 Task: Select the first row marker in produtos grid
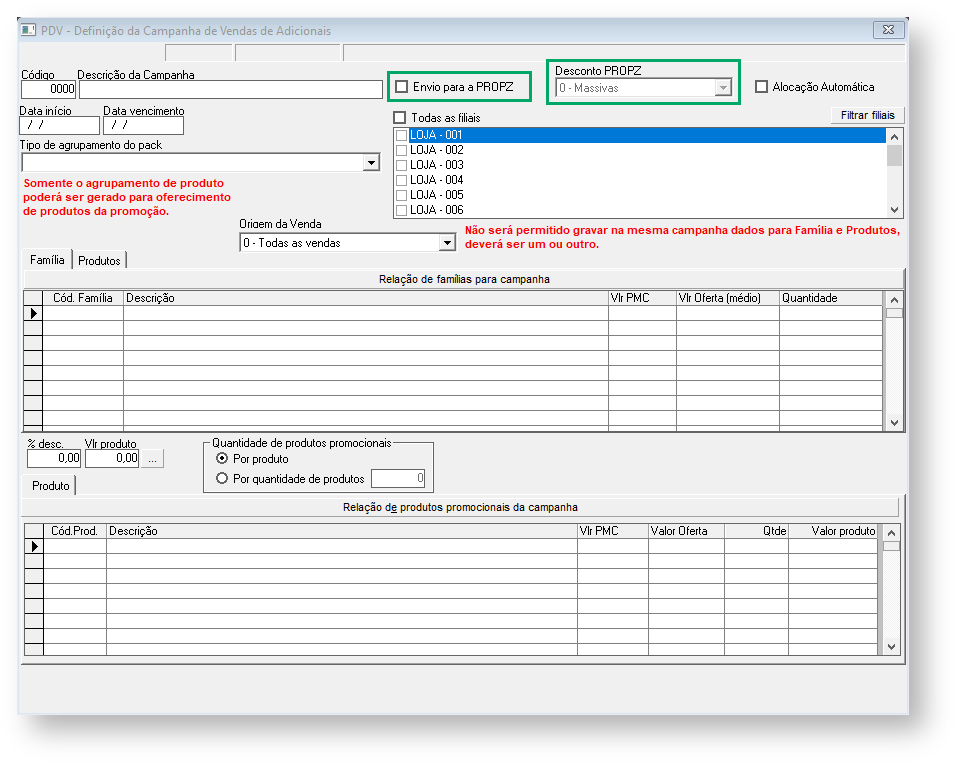click(x=34, y=546)
